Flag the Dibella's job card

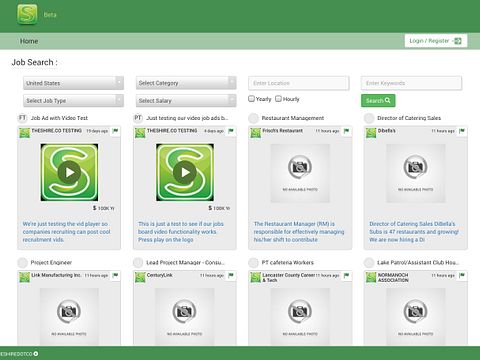462,131
